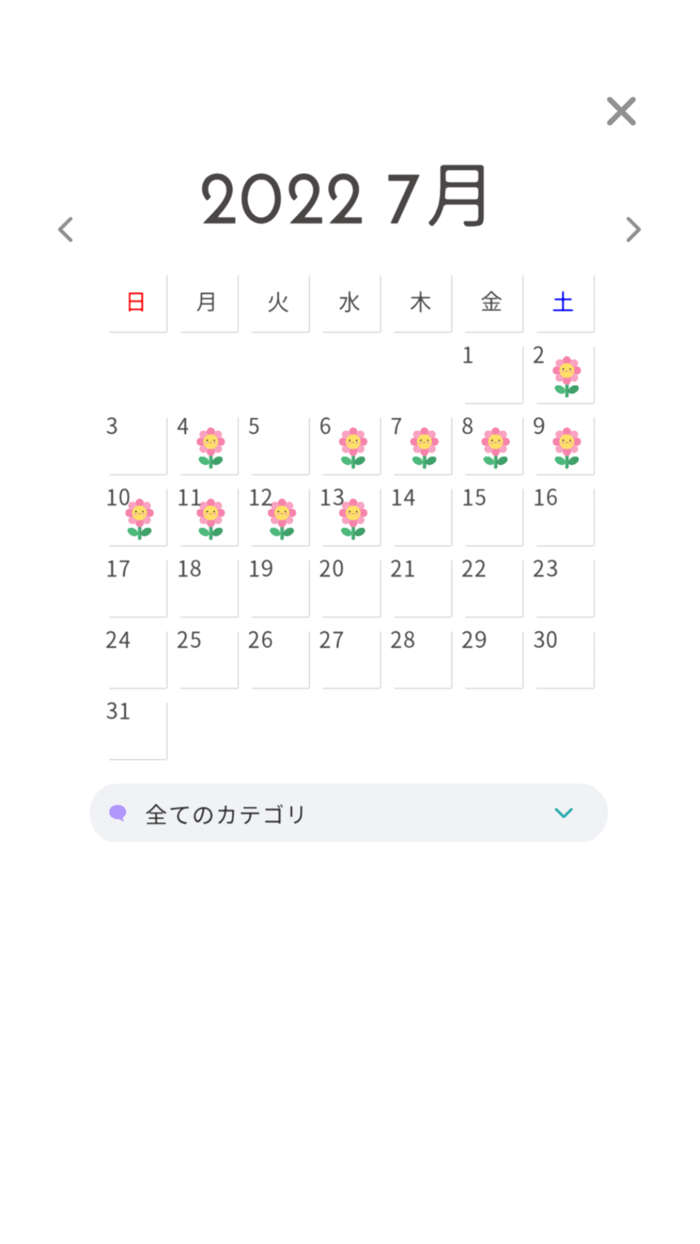Select the 土 Saturday column header
The width and height of the screenshot is (700, 1244).
[x=563, y=303]
